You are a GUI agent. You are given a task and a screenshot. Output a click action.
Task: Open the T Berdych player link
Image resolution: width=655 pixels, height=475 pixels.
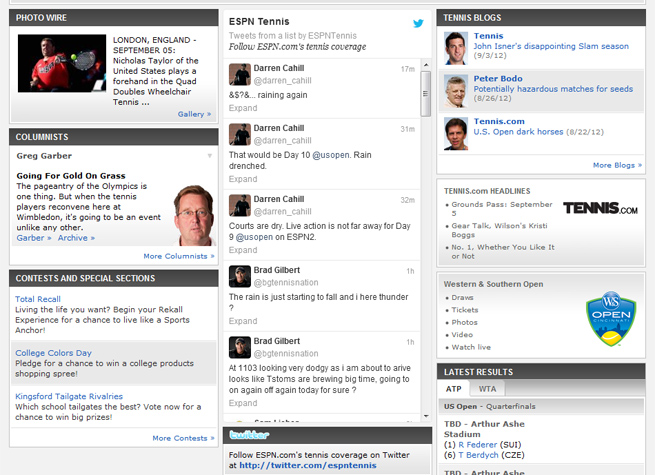tap(478, 455)
